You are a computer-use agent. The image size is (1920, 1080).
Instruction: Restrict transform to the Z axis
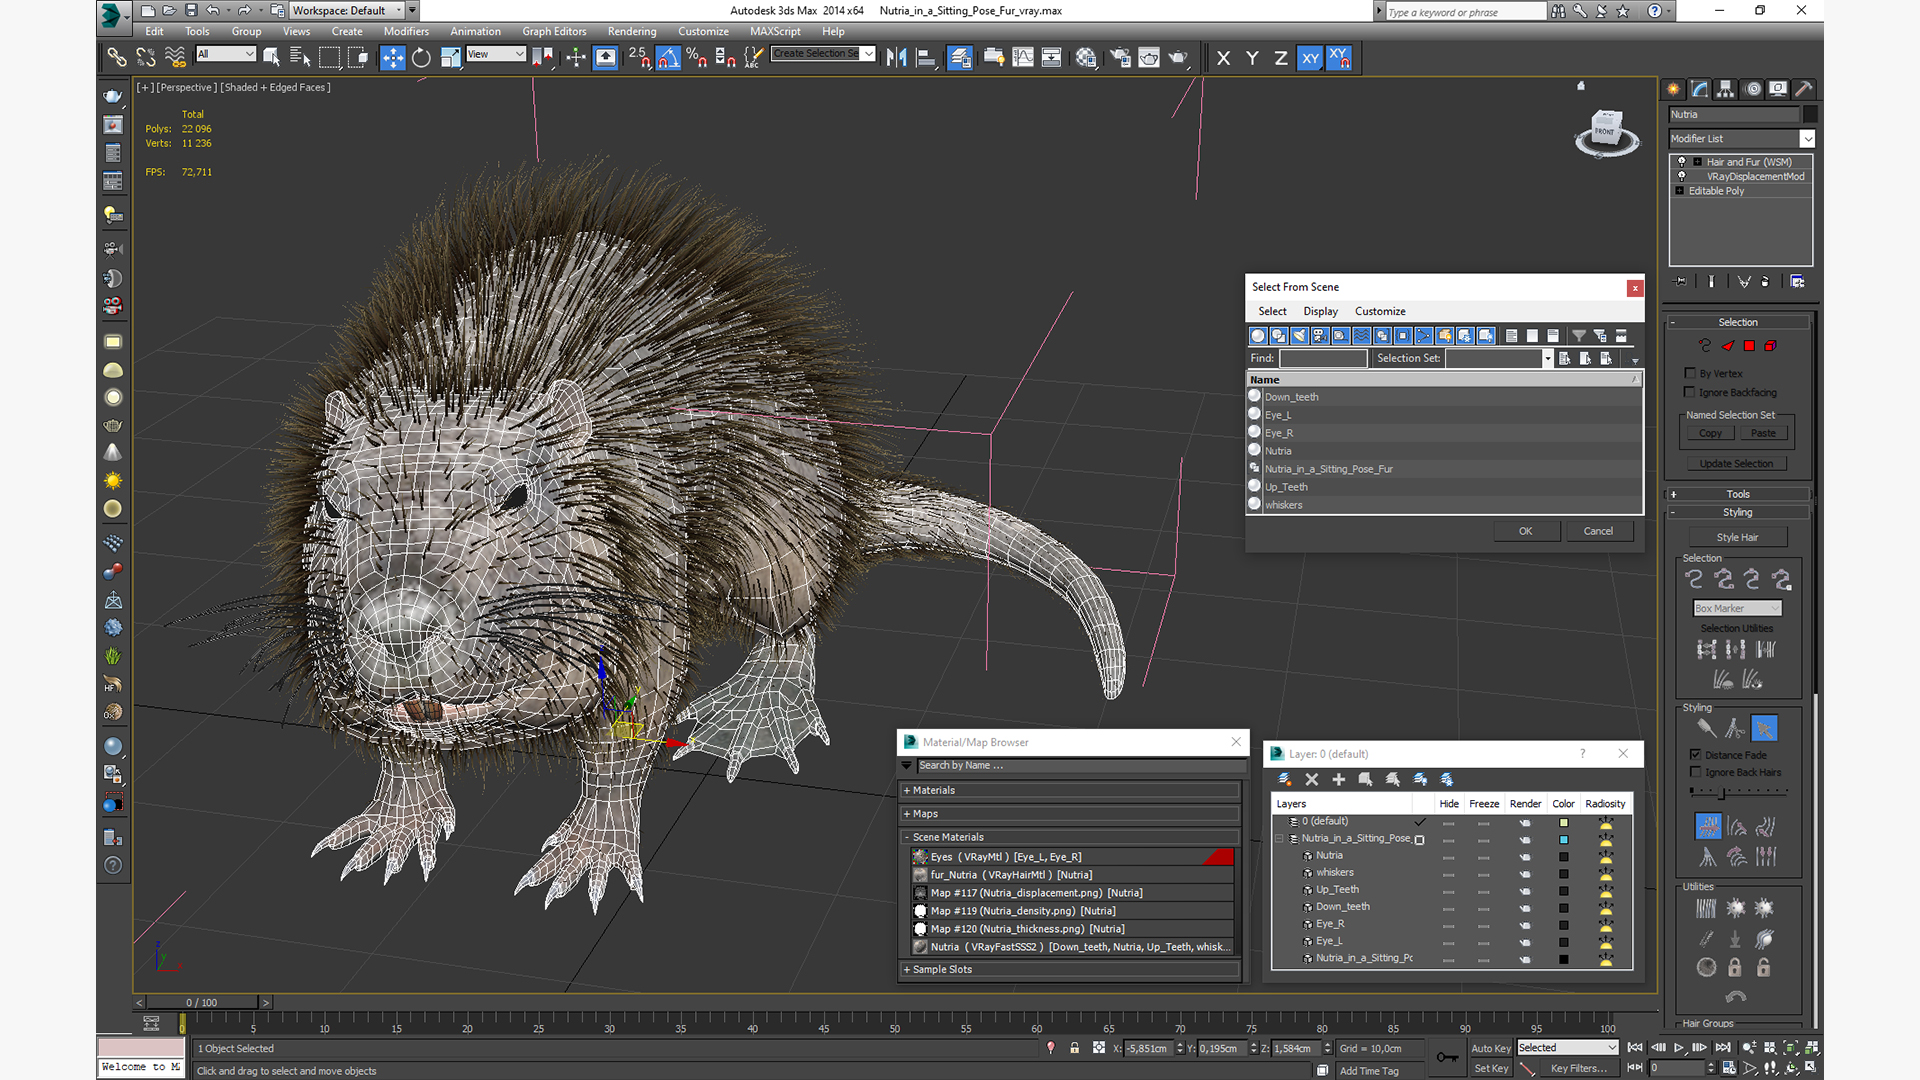click(x=1280, y=58)
